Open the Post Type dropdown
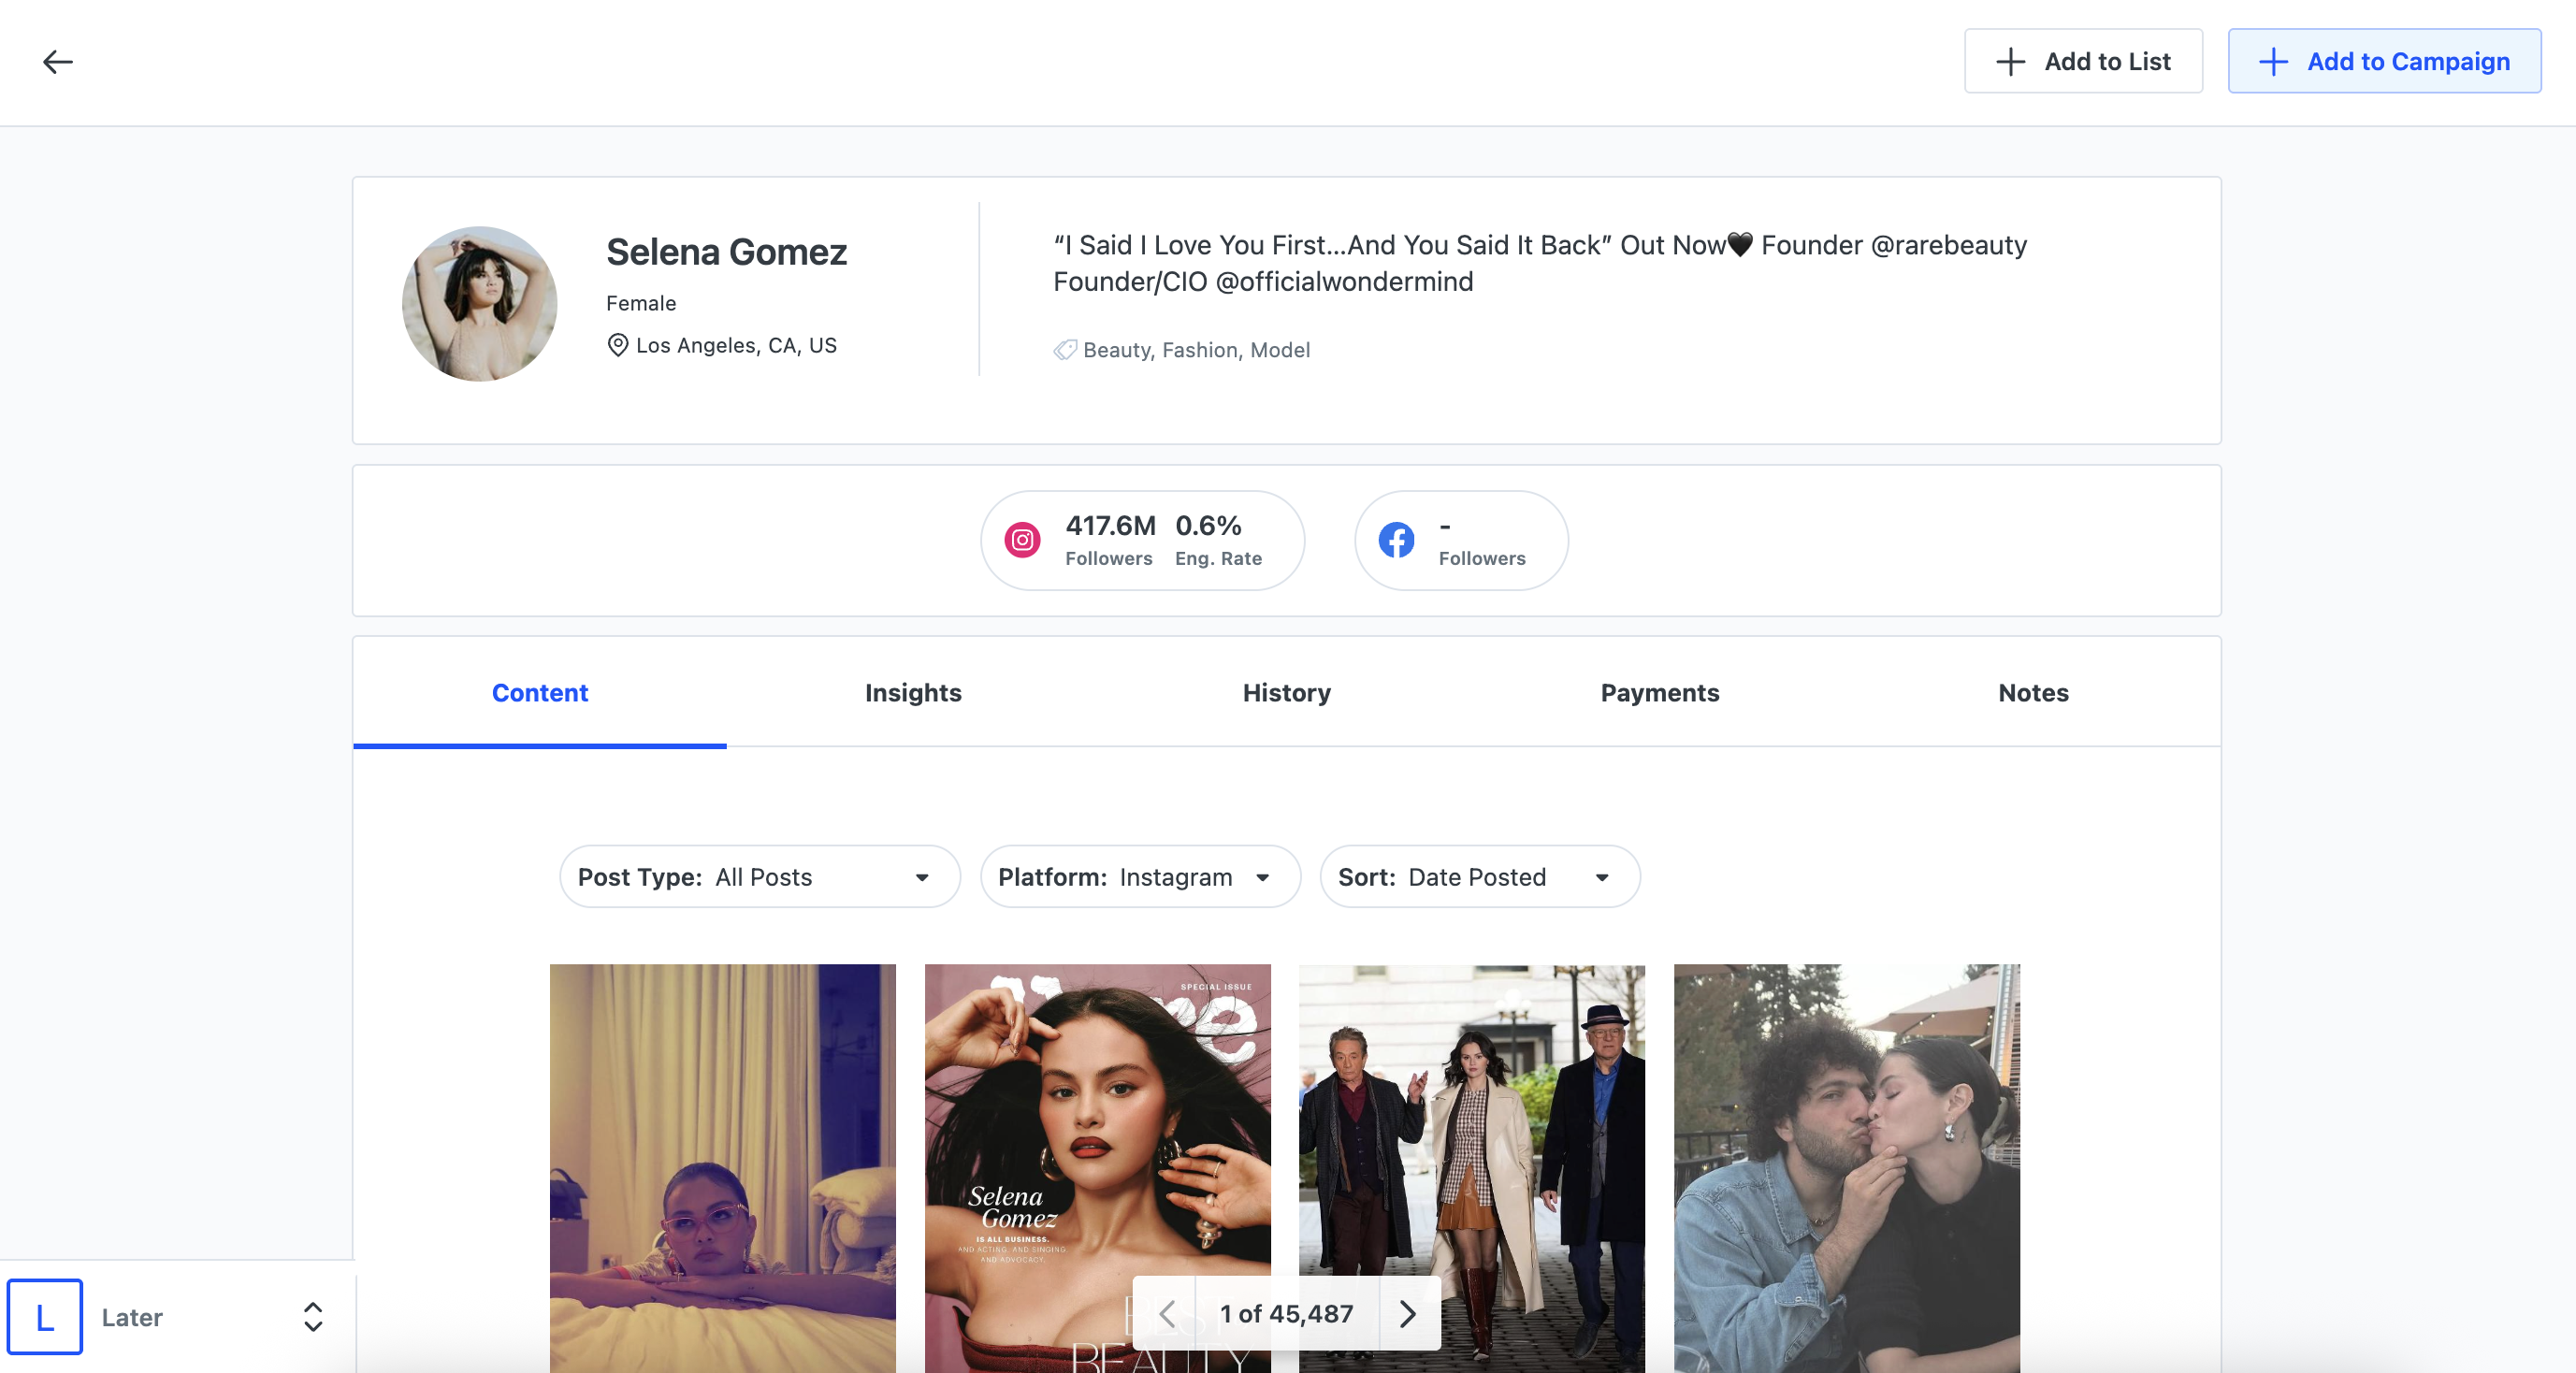This screenshot has height=1373, width=2576. pos(760,877)
